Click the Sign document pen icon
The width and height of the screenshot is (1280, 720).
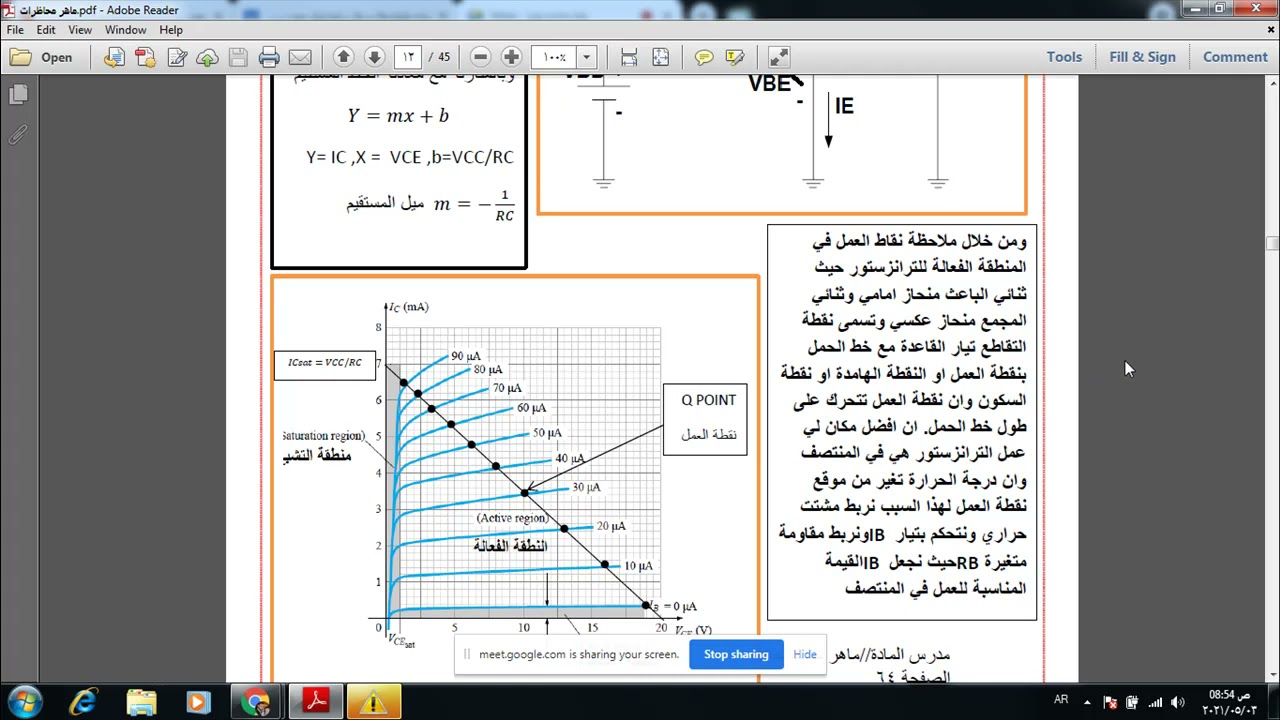177,57
